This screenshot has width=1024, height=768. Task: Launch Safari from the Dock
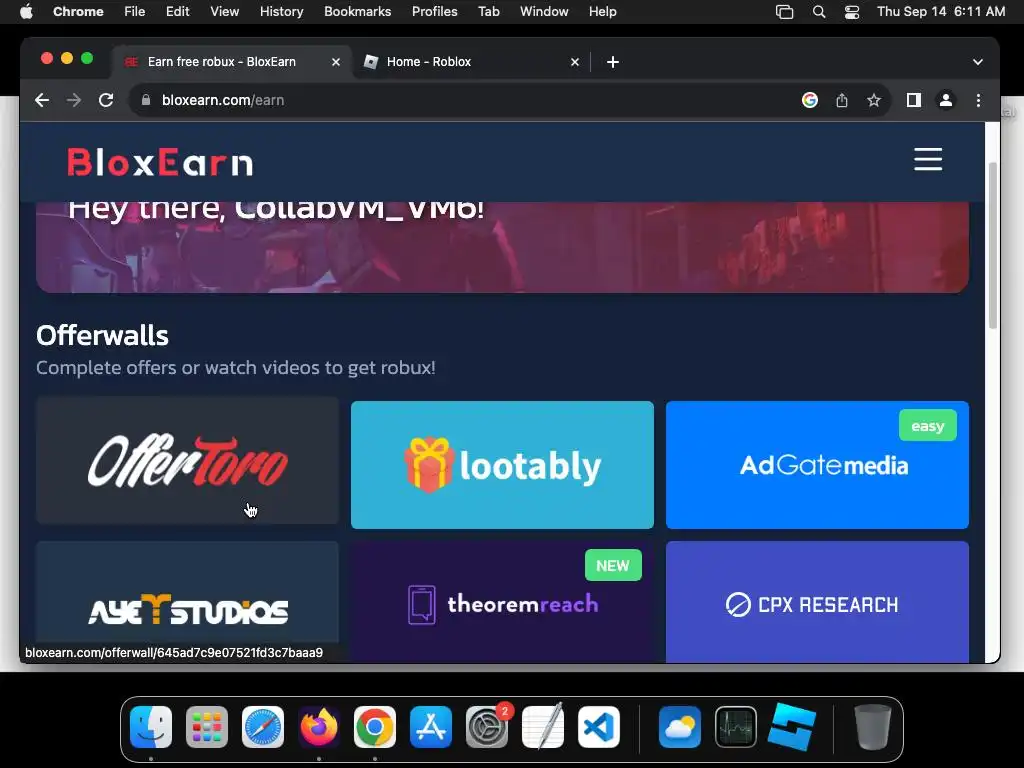[x=263, y=726]
